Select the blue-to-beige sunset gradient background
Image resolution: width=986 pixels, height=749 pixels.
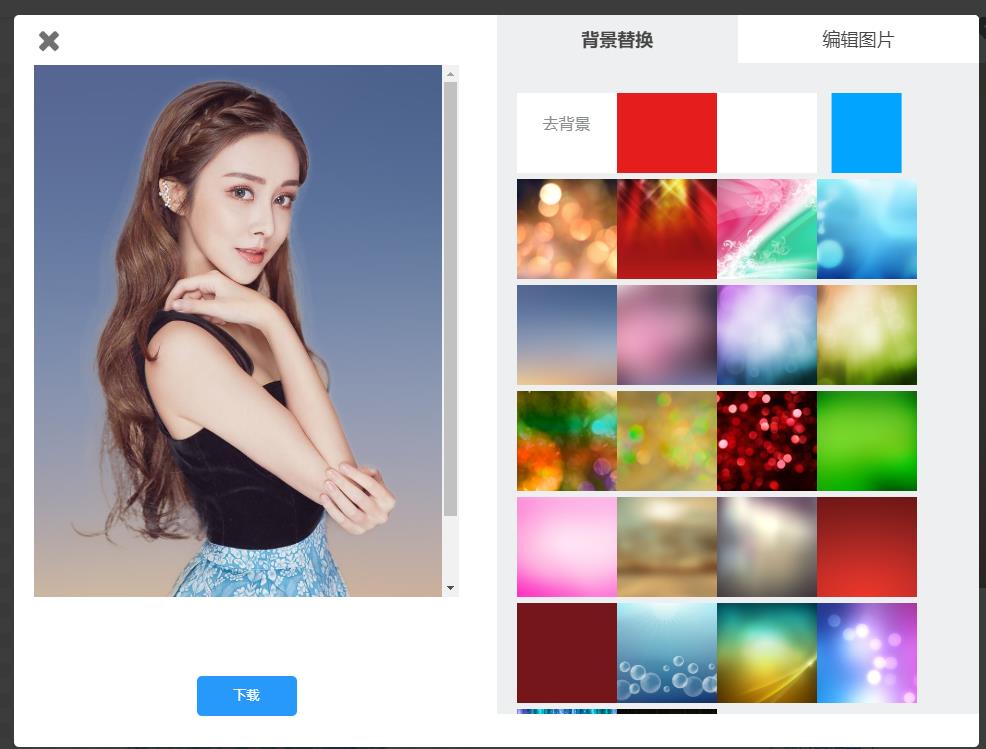coord(567,335)
